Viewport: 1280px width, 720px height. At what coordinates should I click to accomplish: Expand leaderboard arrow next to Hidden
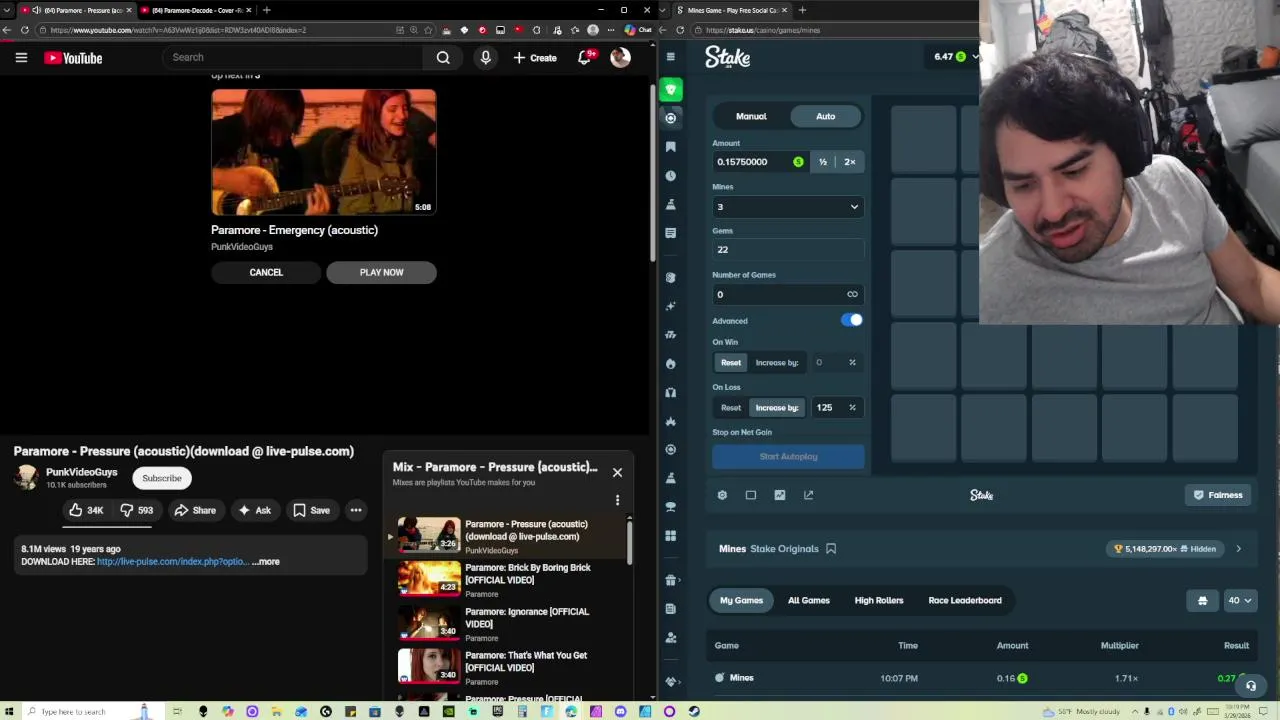pyautogui.click(x=1238, y=549)
